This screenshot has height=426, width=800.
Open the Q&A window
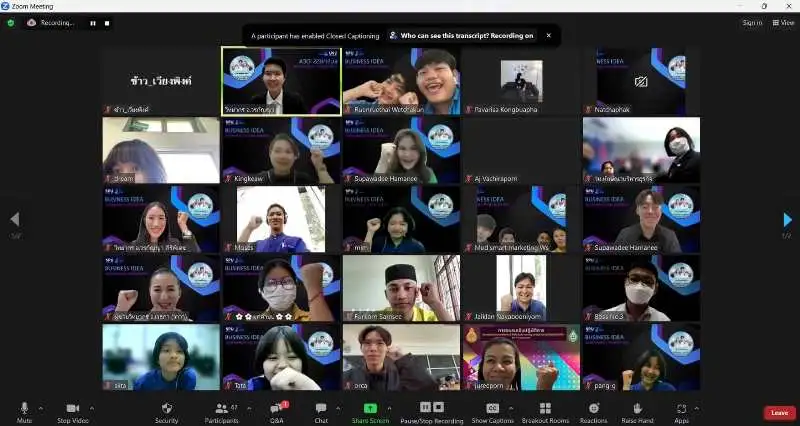click(x=276, y=411)
